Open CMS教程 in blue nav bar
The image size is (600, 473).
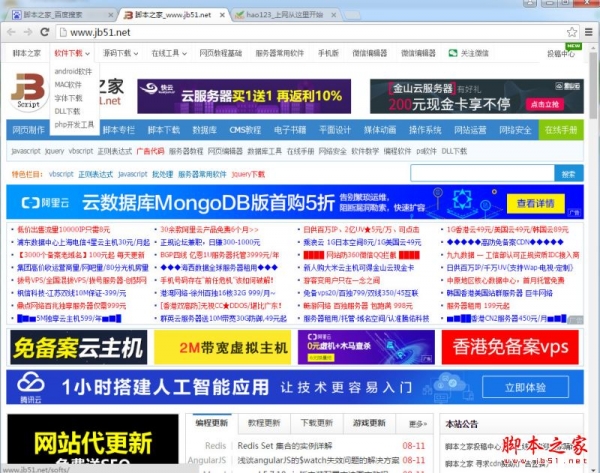[x=245, y=130]
